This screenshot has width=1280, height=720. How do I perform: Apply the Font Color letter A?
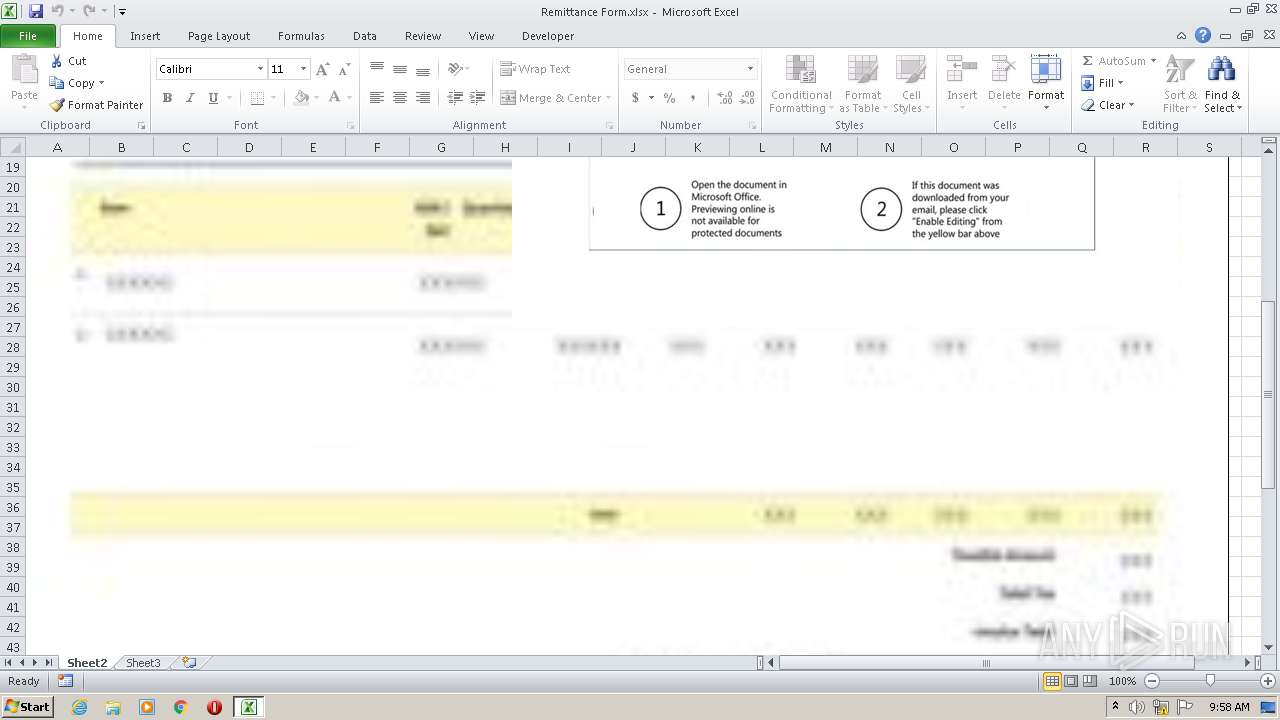(x=335, y=98)
